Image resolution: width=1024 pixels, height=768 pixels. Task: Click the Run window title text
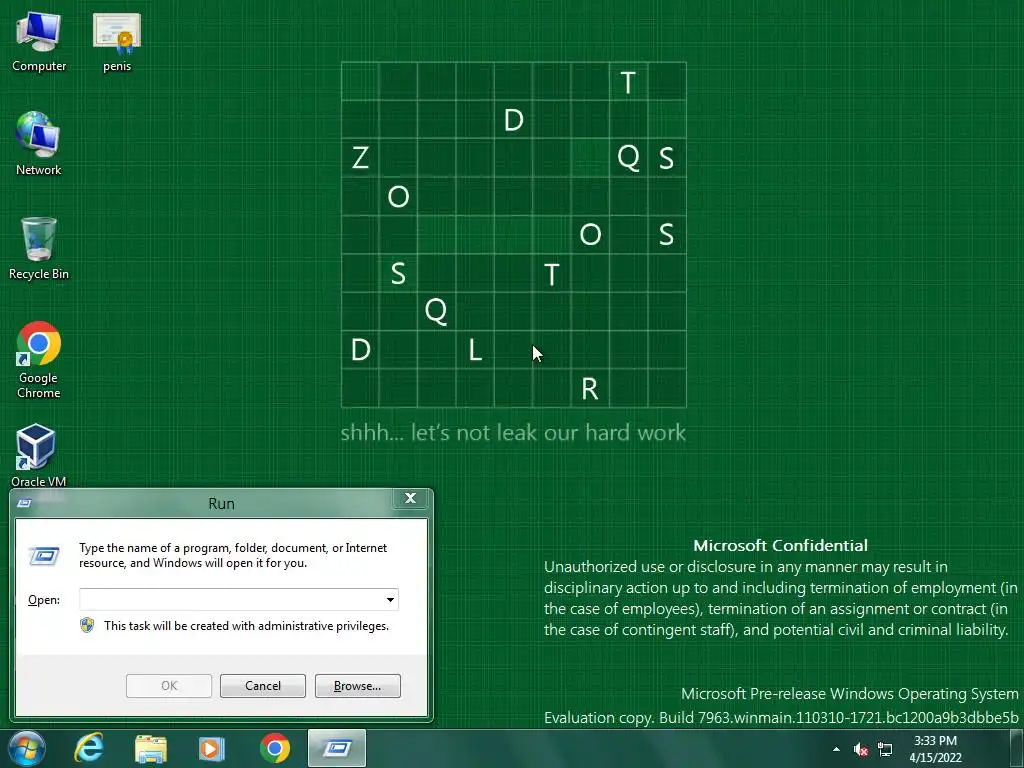[x=221, y=504]
